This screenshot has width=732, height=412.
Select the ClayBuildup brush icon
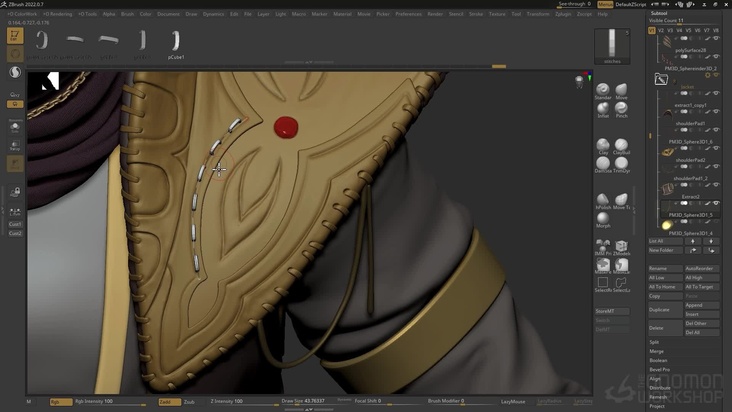(x=621, y=144)
